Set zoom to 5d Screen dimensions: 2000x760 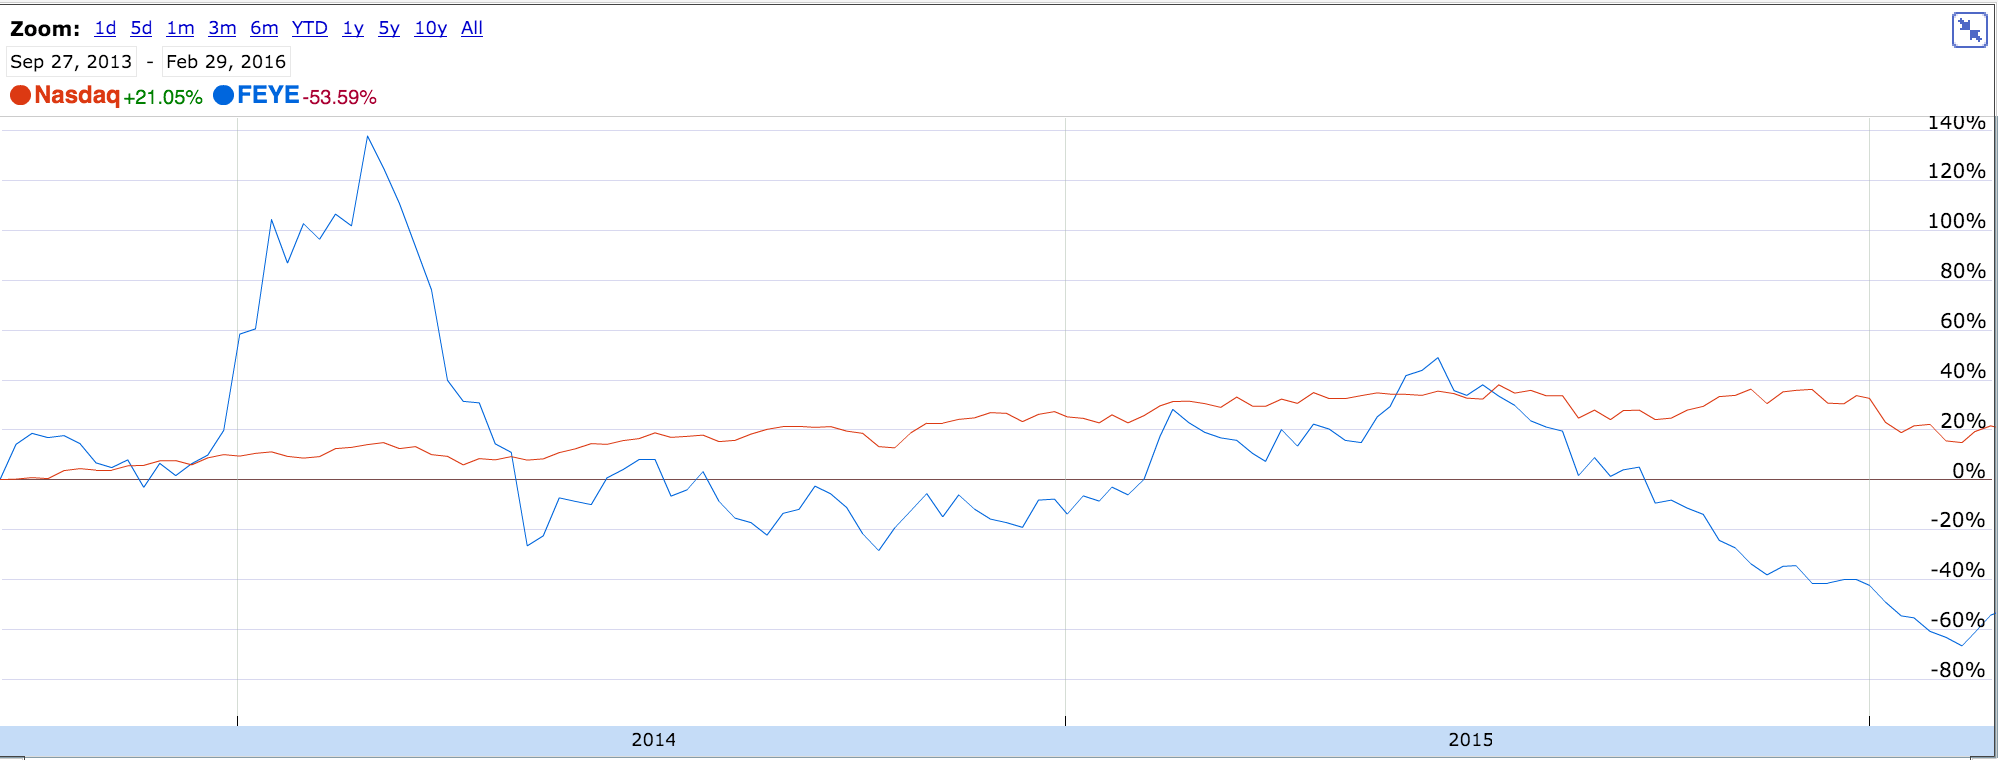[141, 28]
